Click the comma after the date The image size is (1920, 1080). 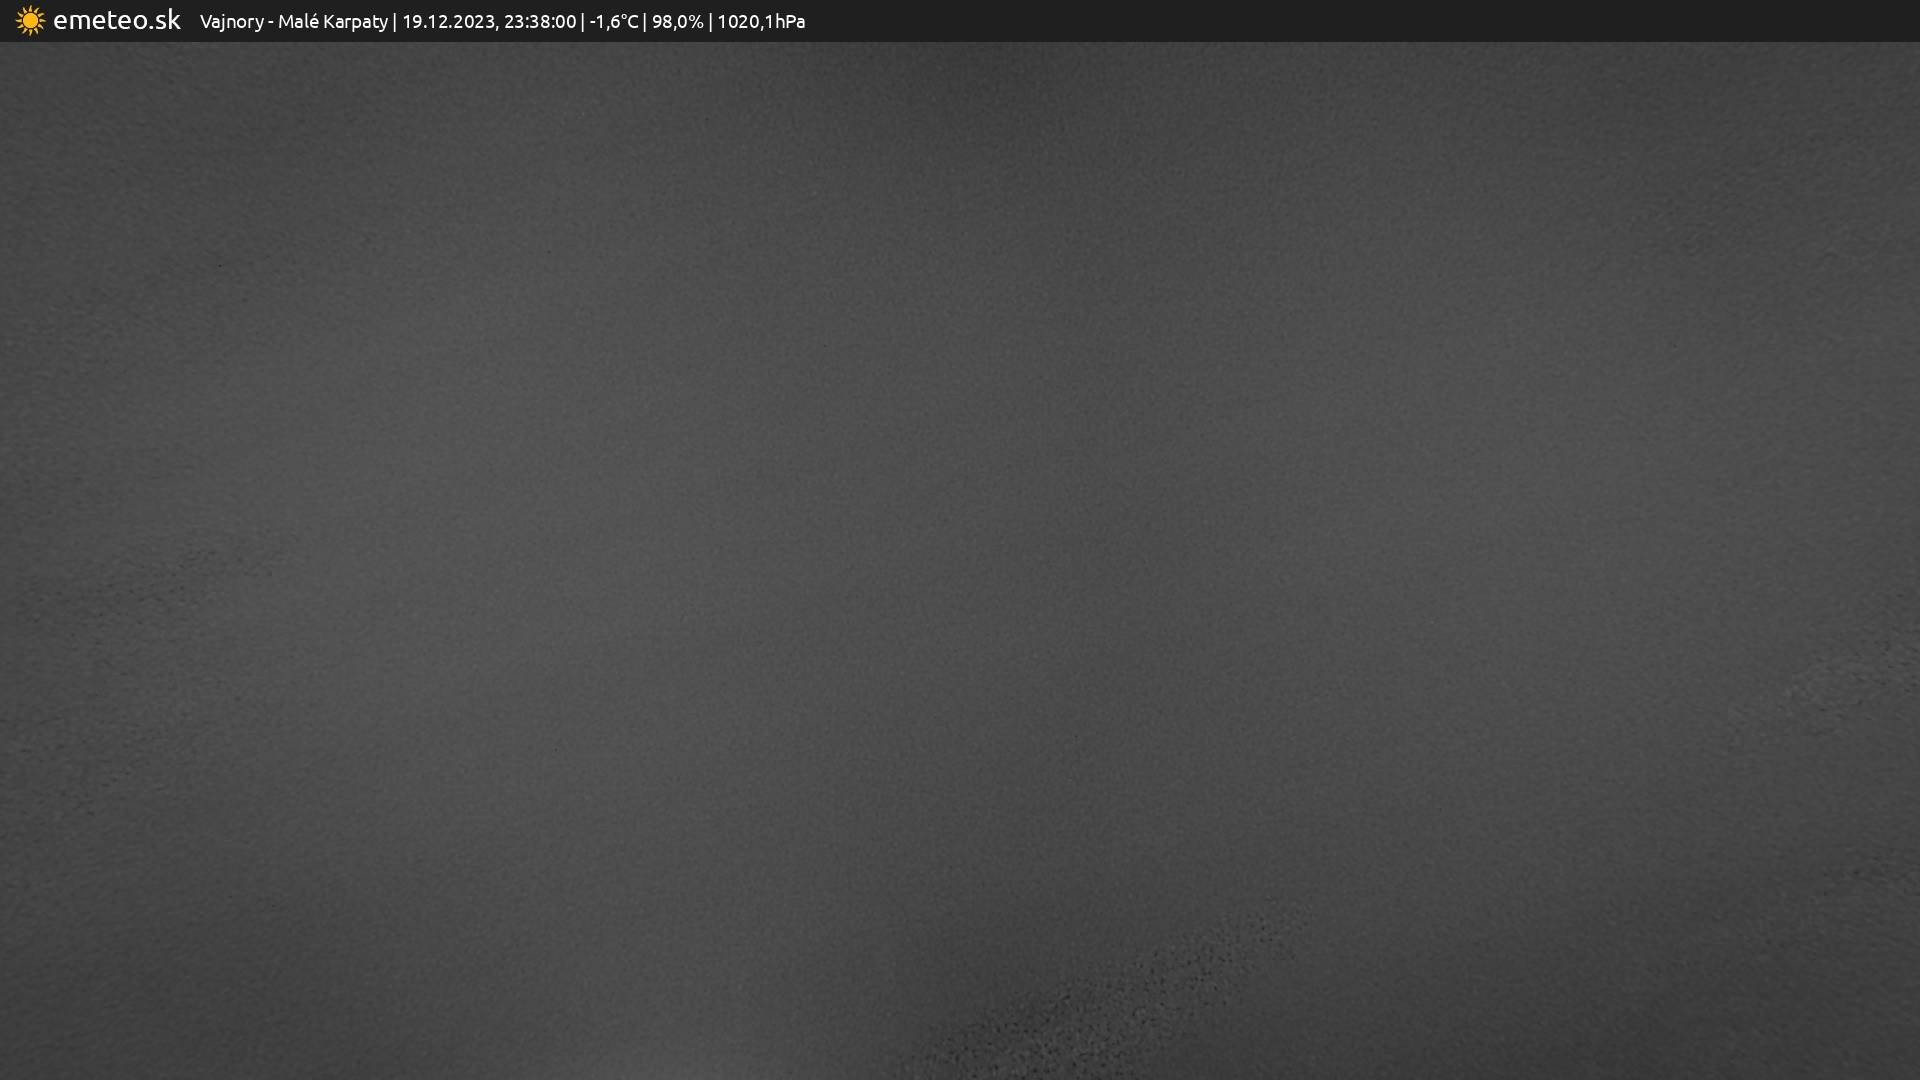(497, 26)
